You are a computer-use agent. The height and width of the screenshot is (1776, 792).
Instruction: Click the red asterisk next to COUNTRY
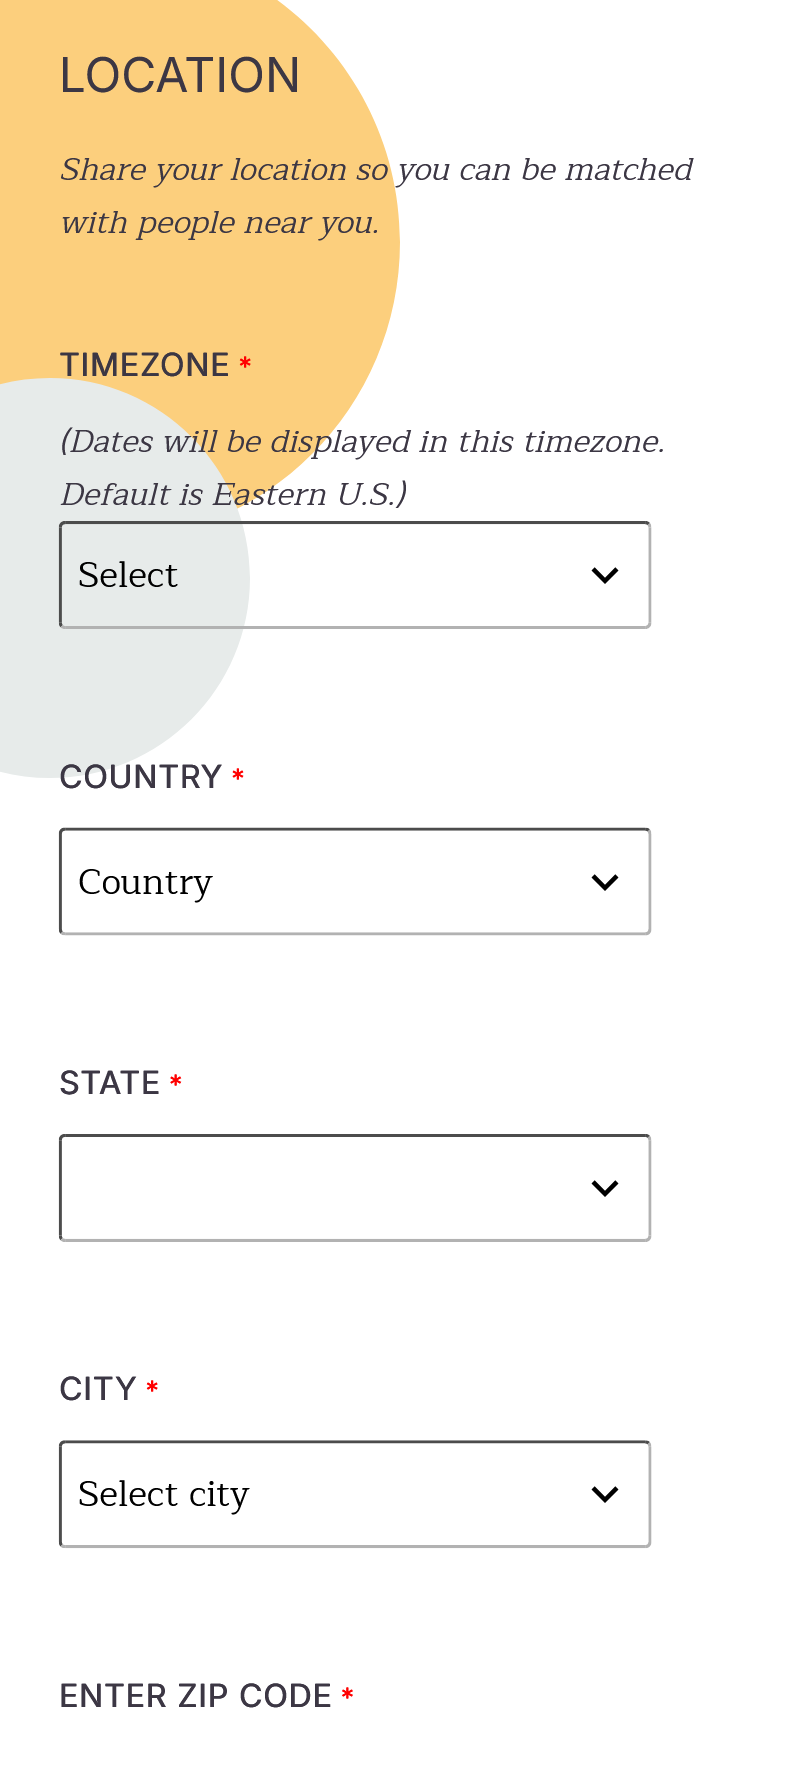[238, 776]
